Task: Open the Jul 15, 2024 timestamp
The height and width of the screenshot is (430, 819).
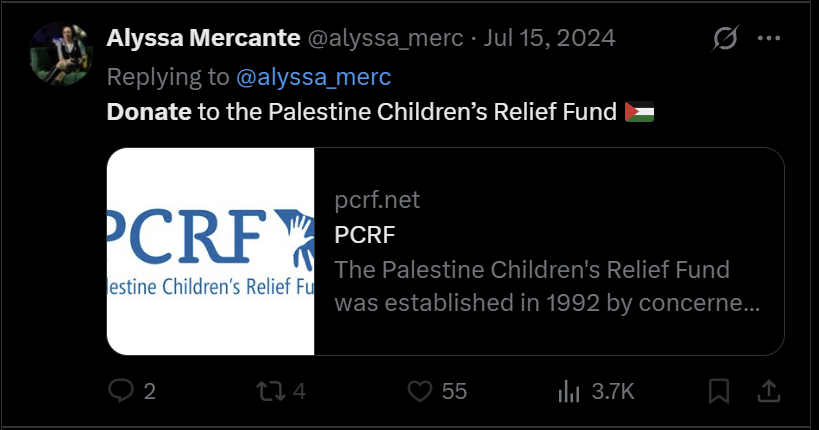Action: [x=549, y=38]
